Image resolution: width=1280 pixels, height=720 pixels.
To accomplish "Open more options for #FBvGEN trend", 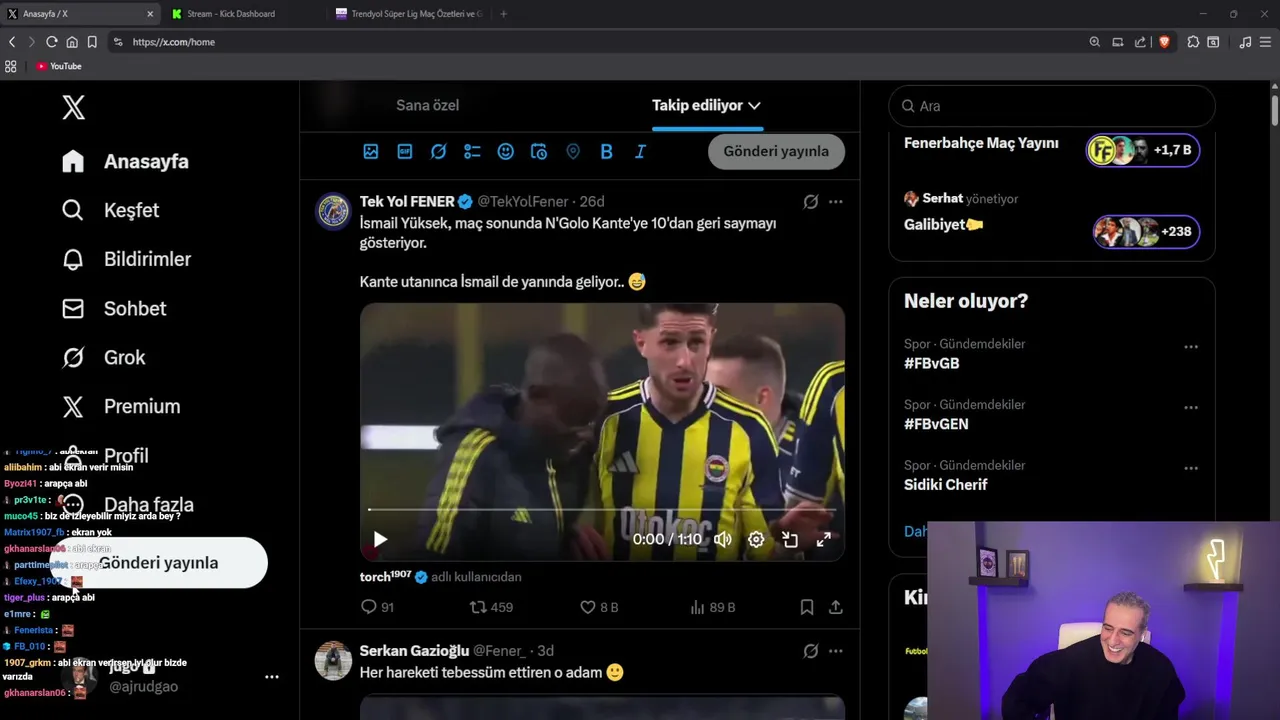I will [x=1191, y=408].
